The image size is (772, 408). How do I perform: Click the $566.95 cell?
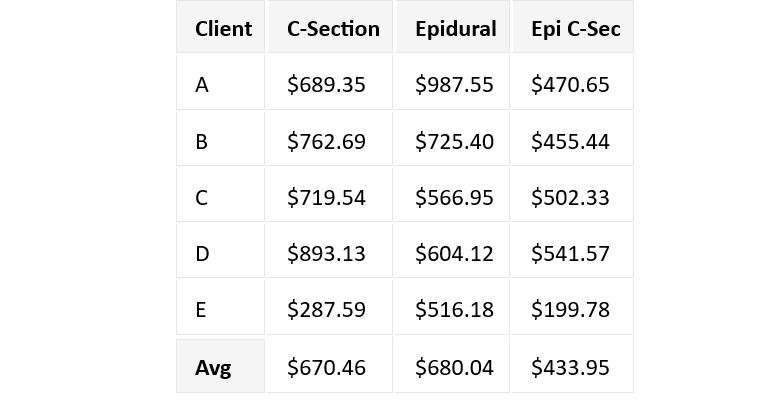click(x=454, y=198)
